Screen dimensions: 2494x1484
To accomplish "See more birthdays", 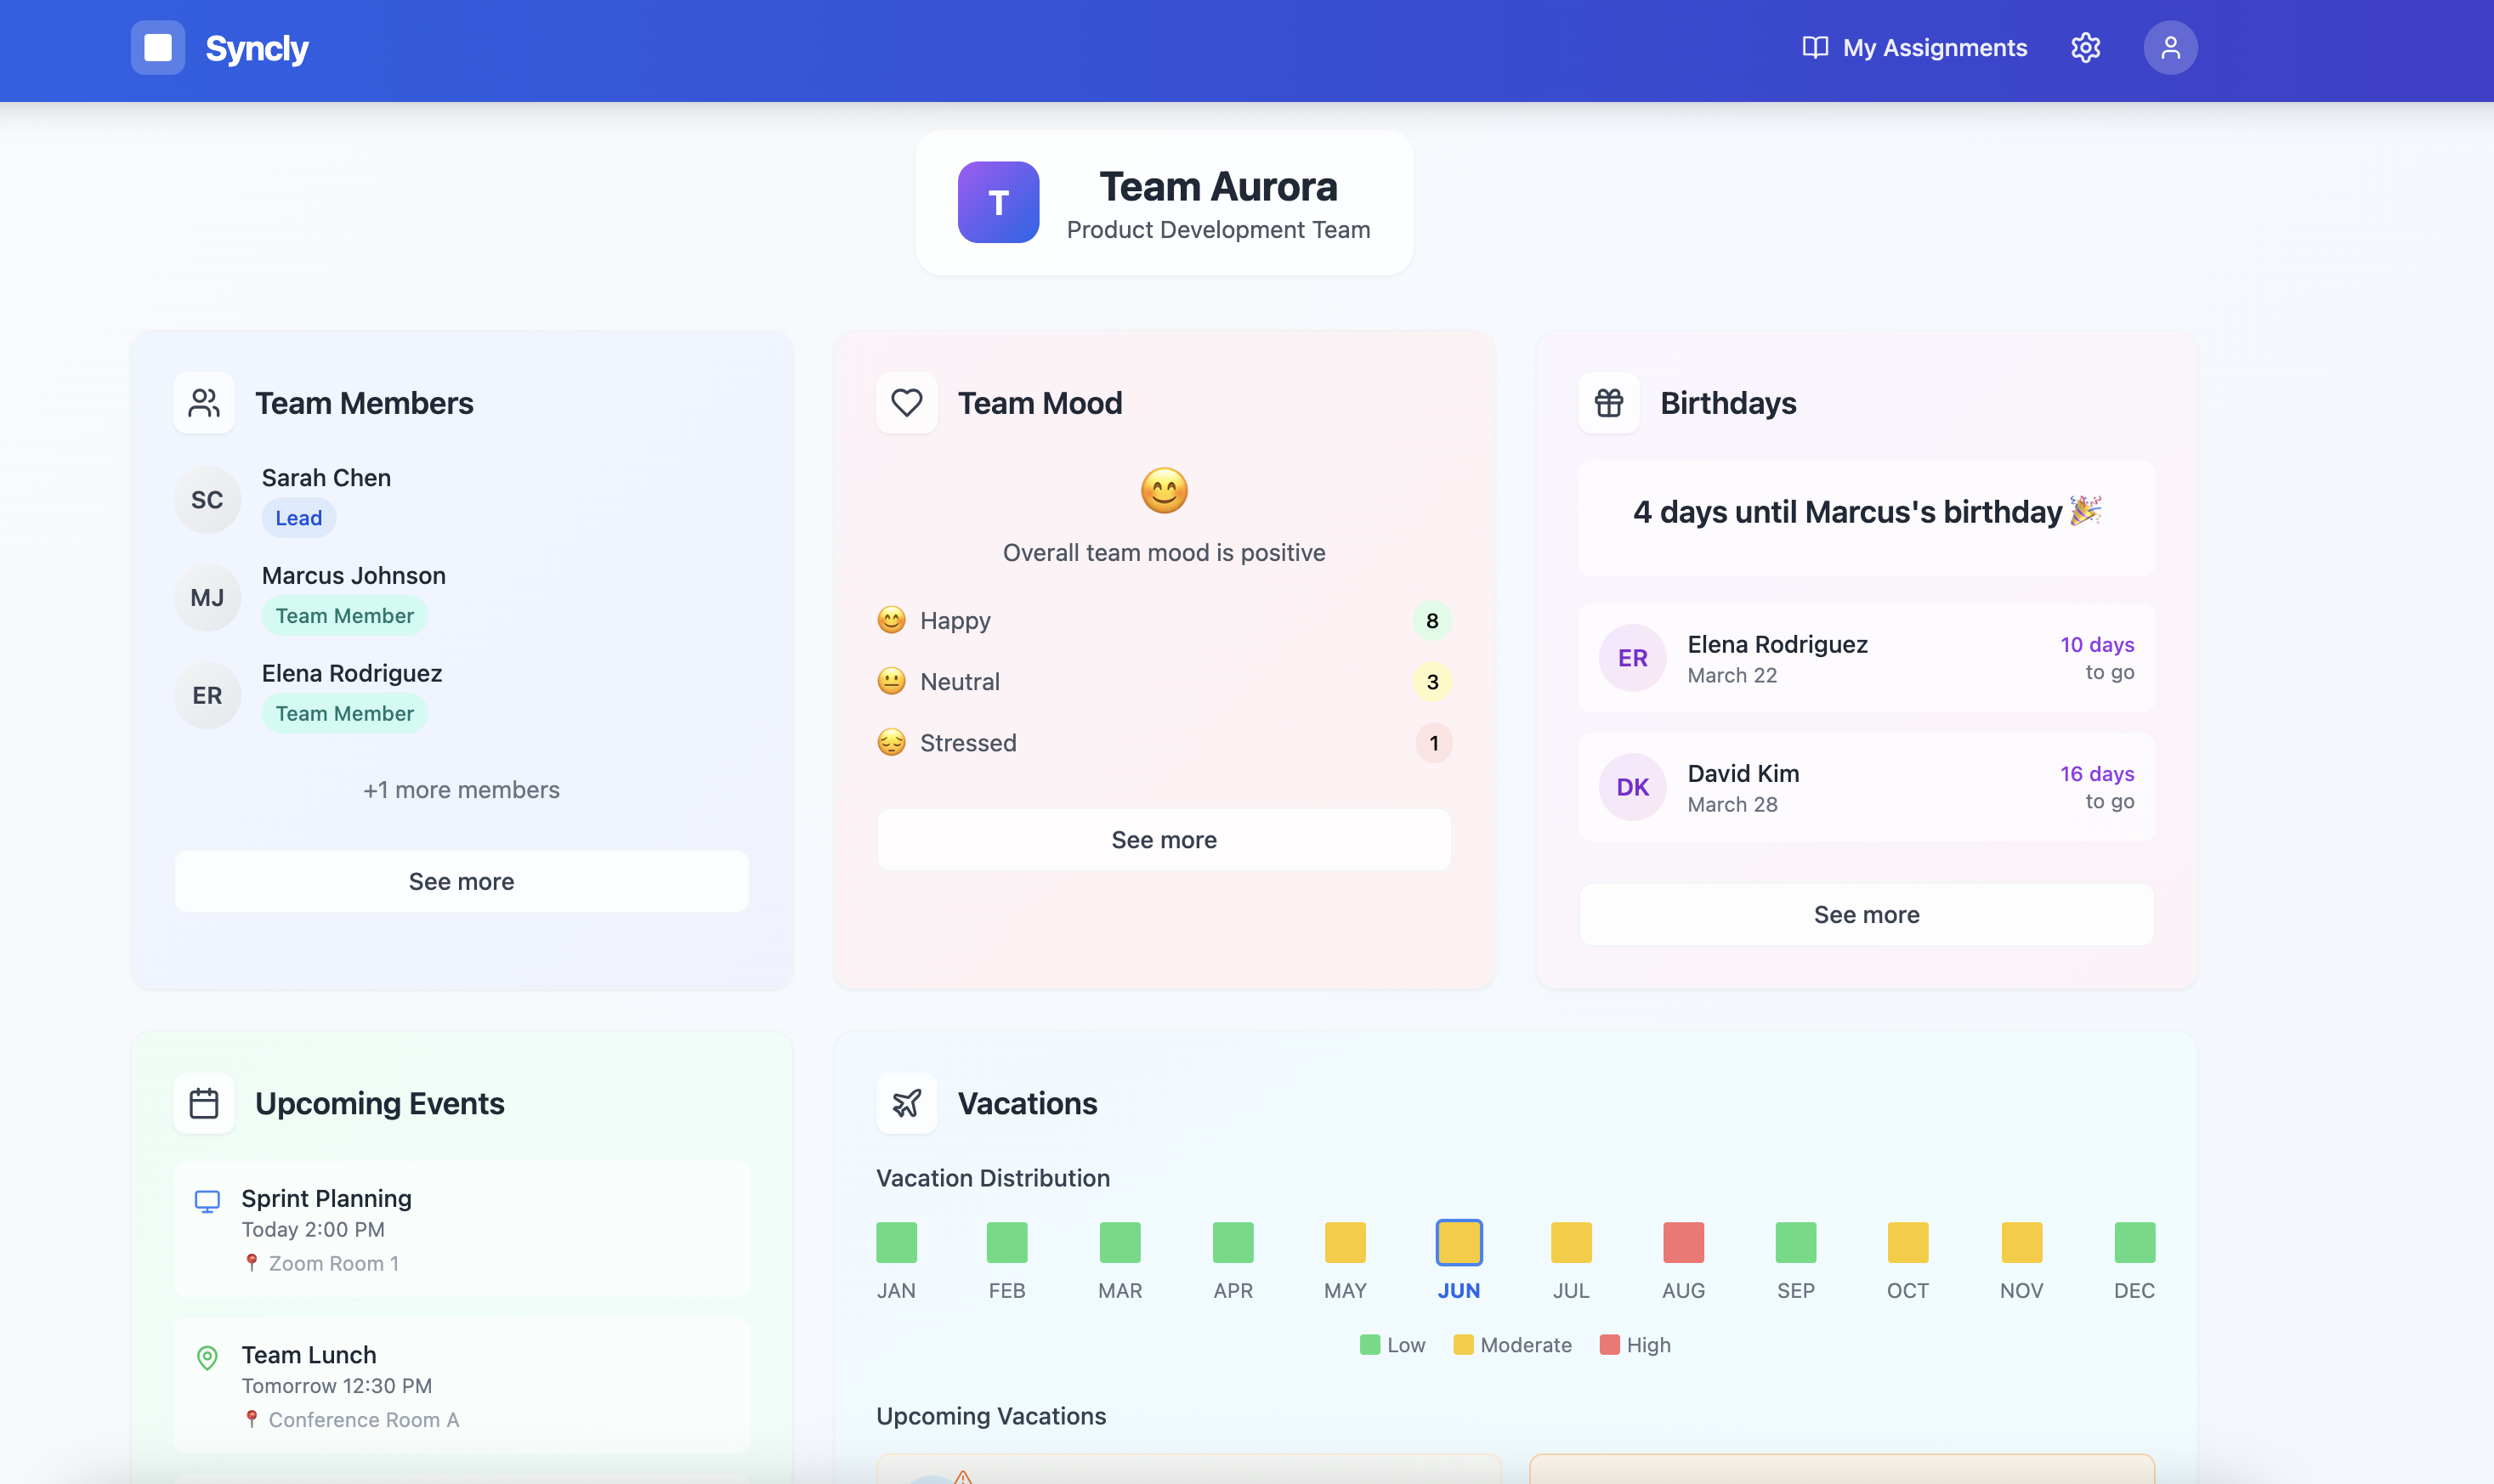I will (1866, 914).
